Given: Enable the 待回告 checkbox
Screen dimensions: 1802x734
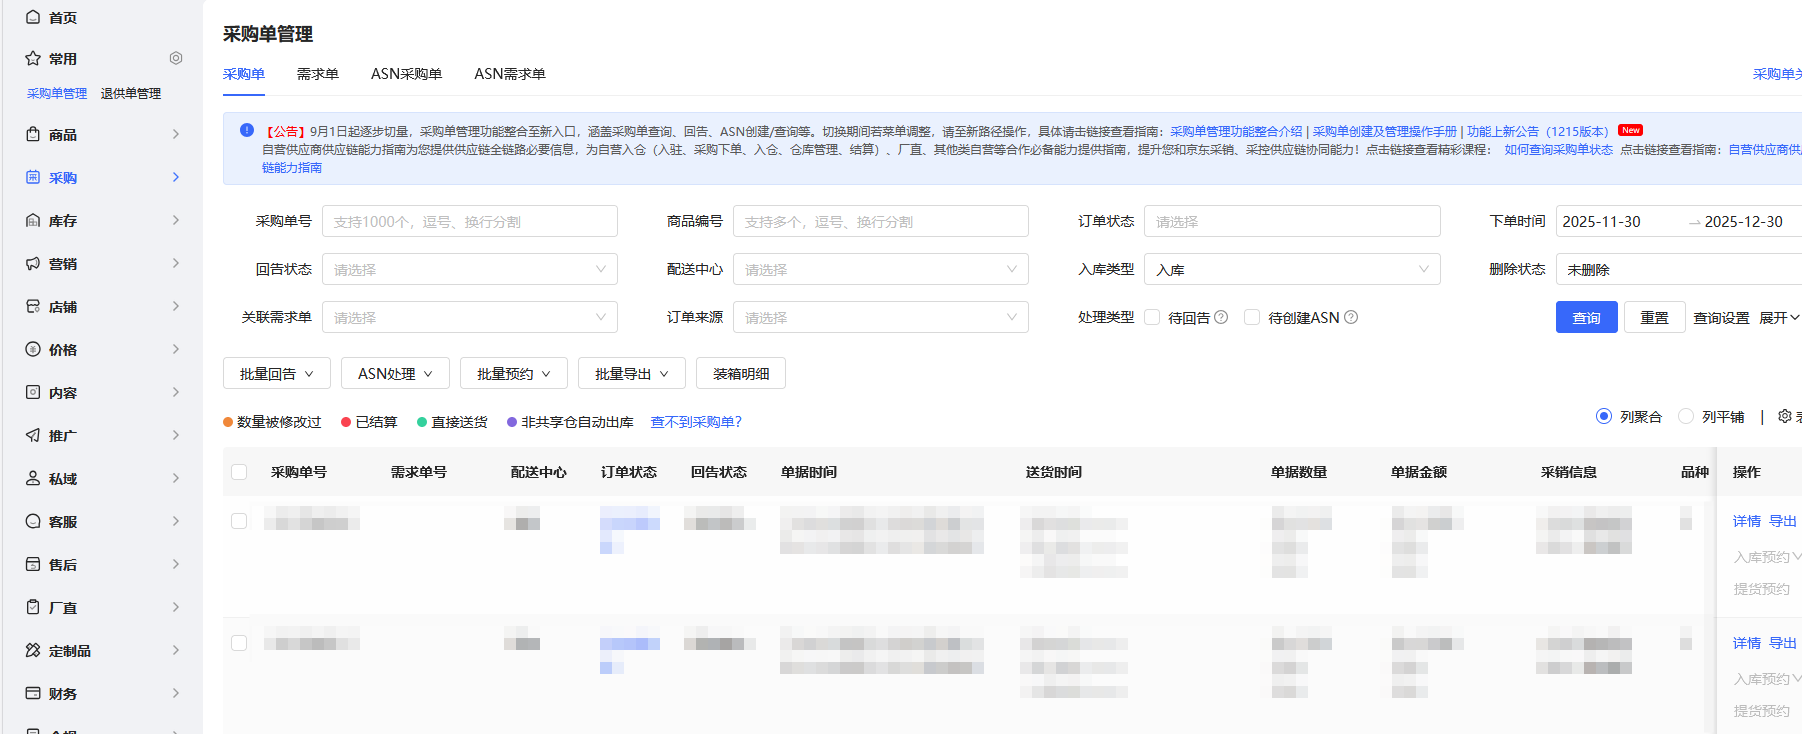Looking at the screenshot, I should coord(1152,317).
